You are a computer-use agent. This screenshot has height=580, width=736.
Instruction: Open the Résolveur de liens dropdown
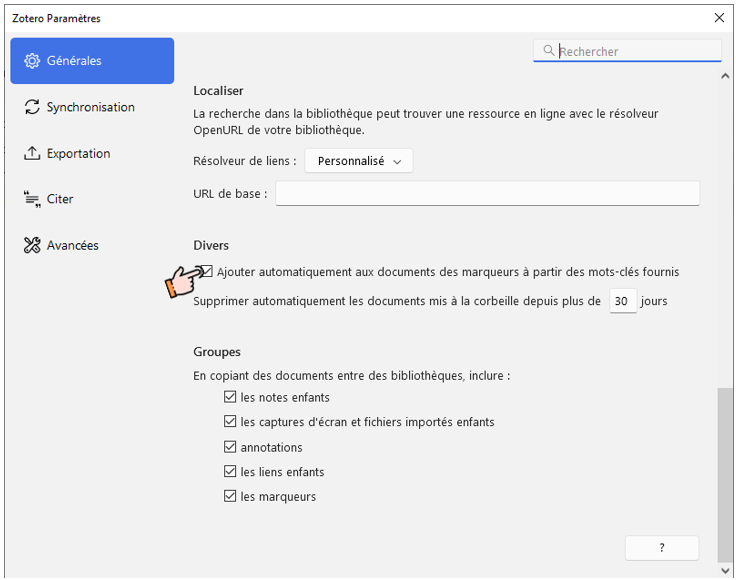[359, 161]
